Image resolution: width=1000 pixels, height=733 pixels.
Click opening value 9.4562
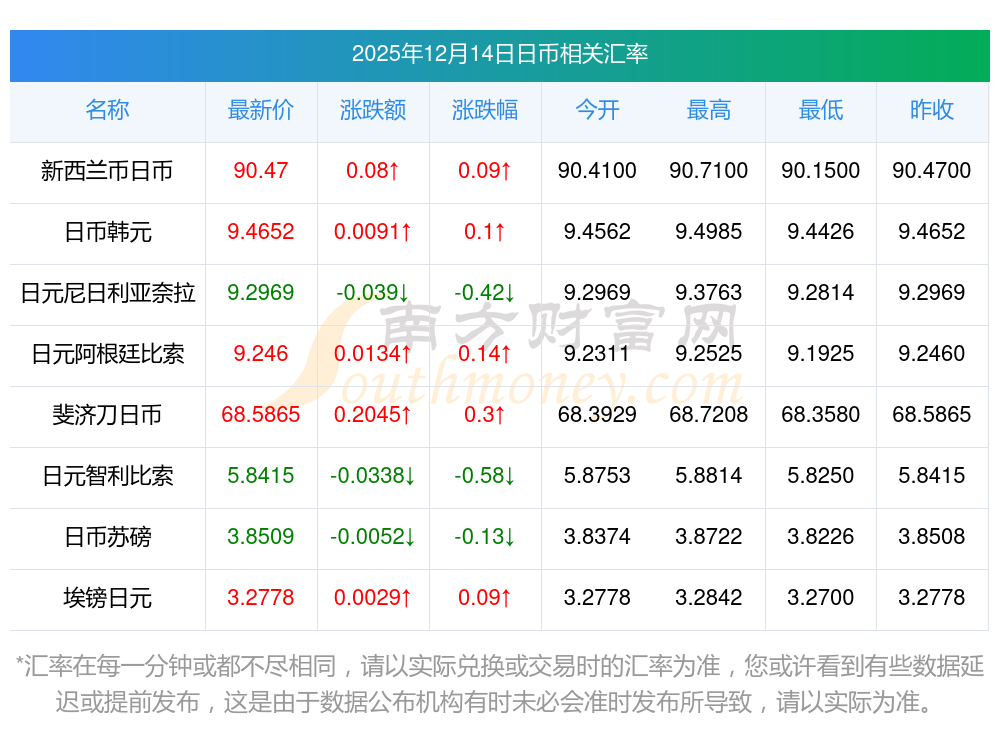tap(597, 231)
